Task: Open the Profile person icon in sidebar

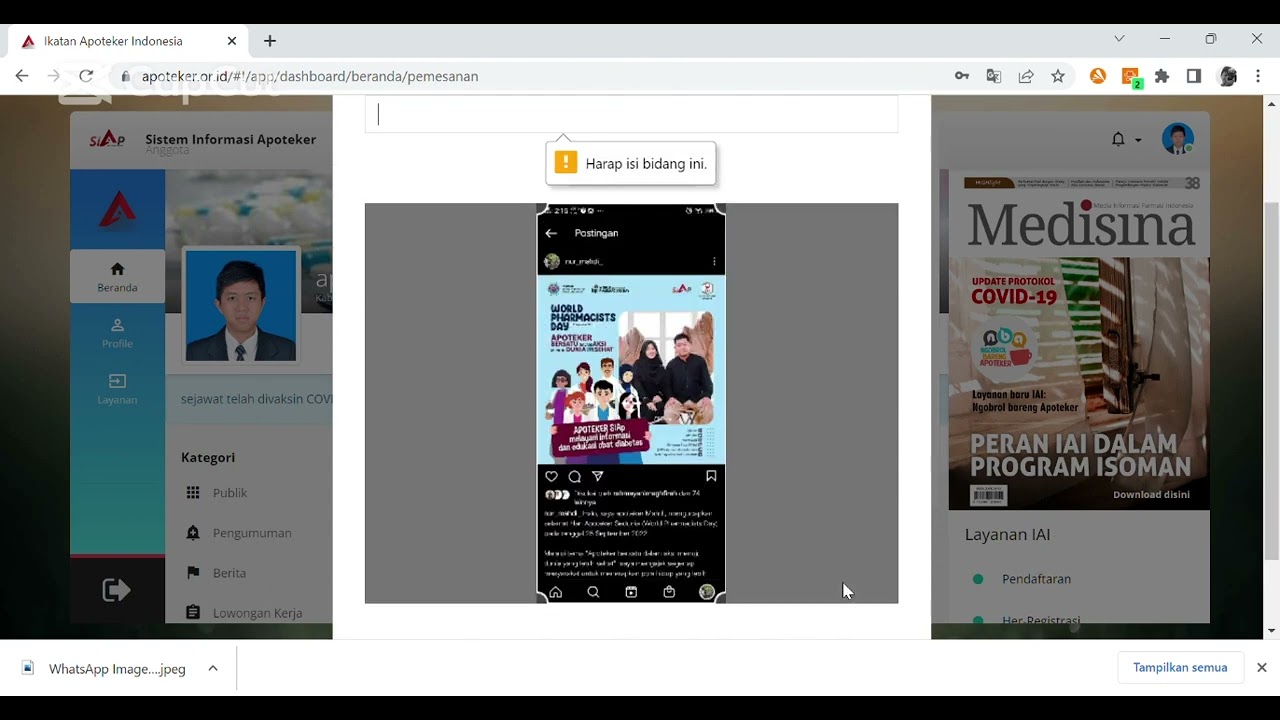Action: tap(117, 325)
